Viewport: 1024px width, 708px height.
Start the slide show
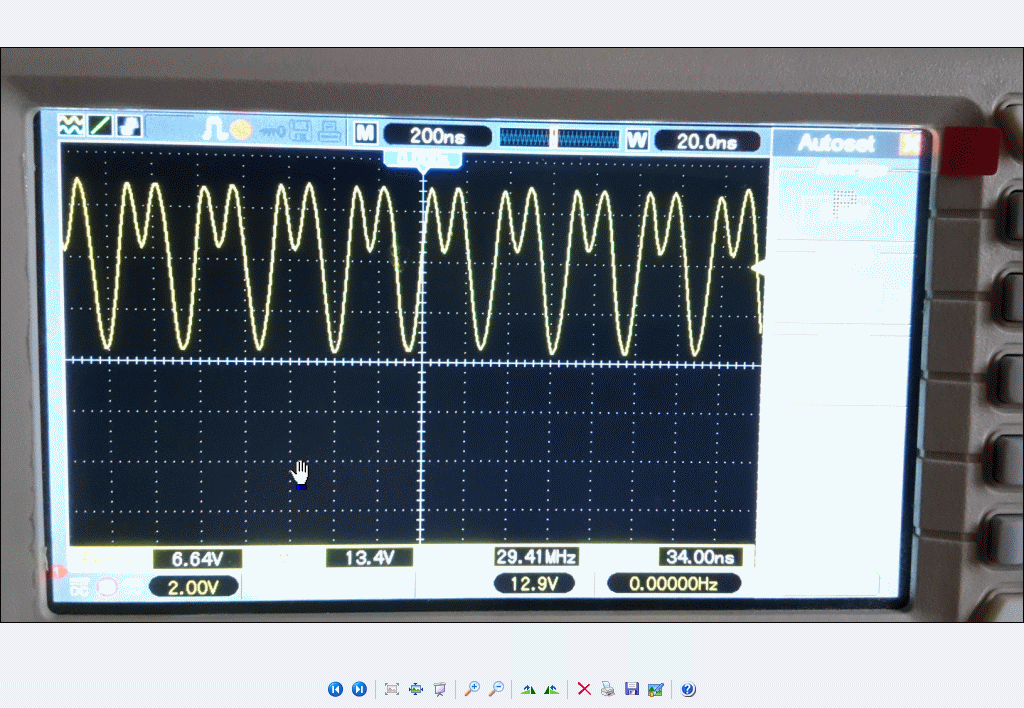439,689
